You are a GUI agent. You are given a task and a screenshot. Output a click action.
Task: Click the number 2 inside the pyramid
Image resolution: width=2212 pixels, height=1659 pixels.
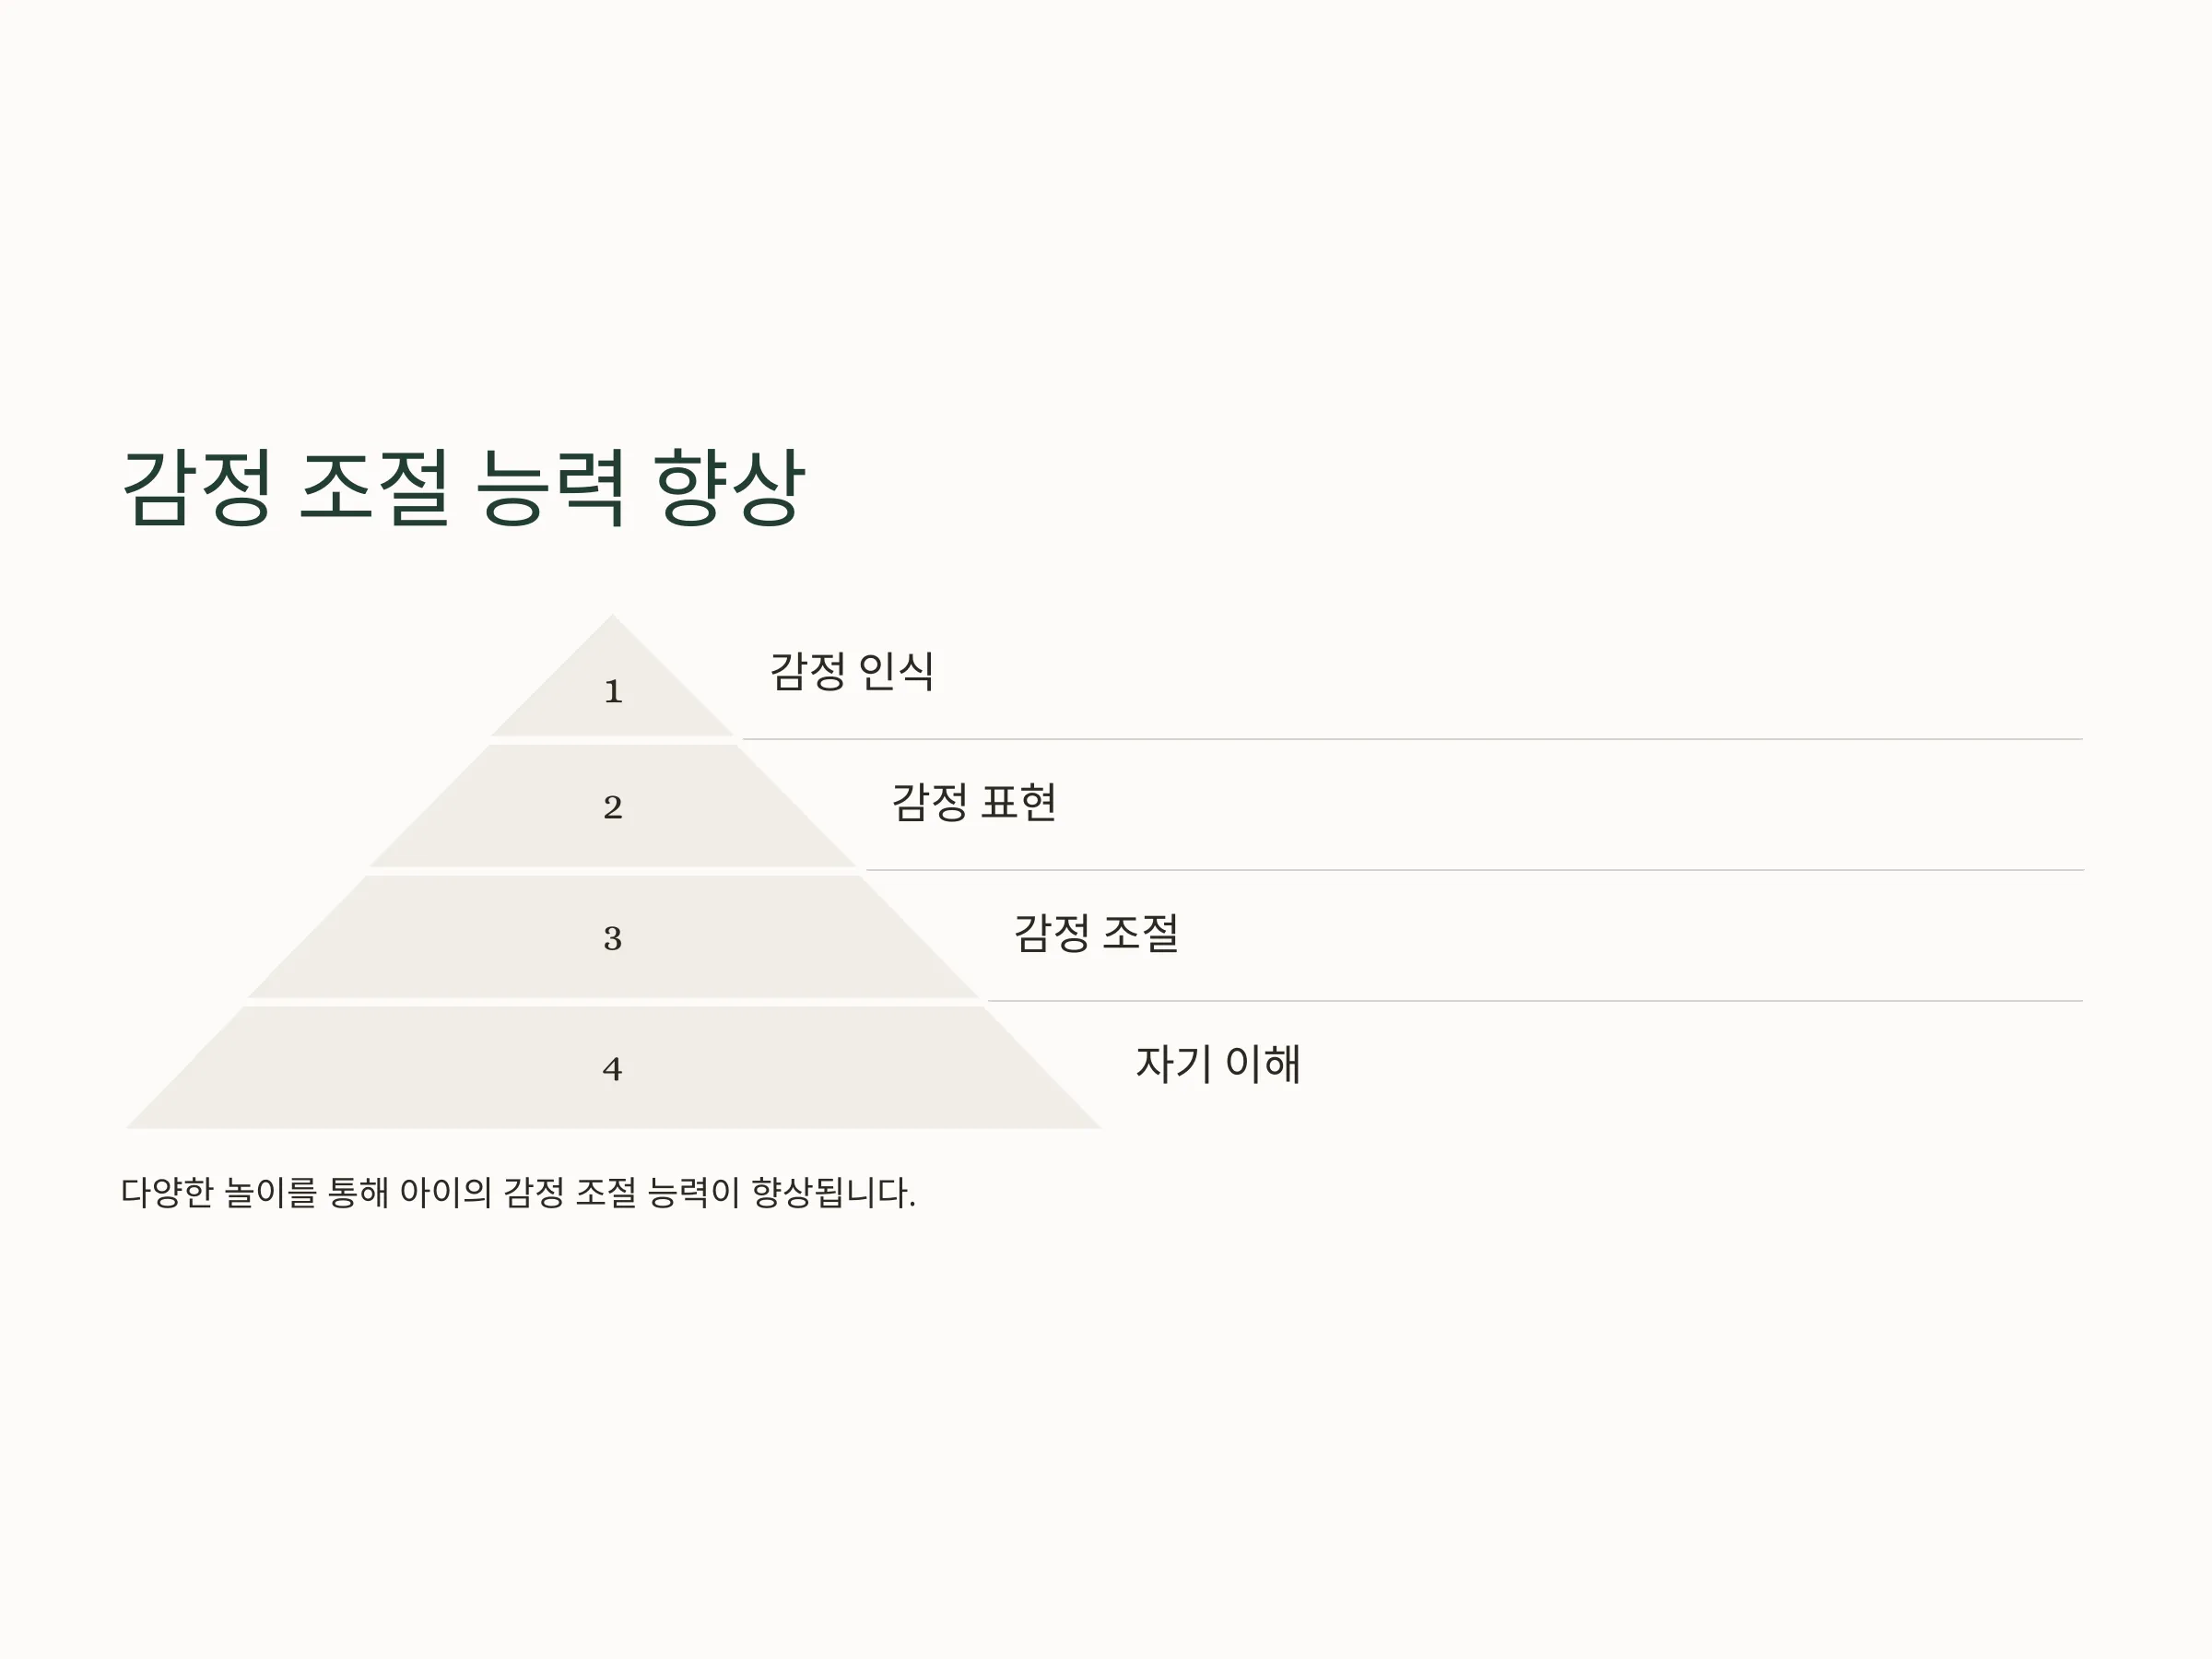click(613, 807)
